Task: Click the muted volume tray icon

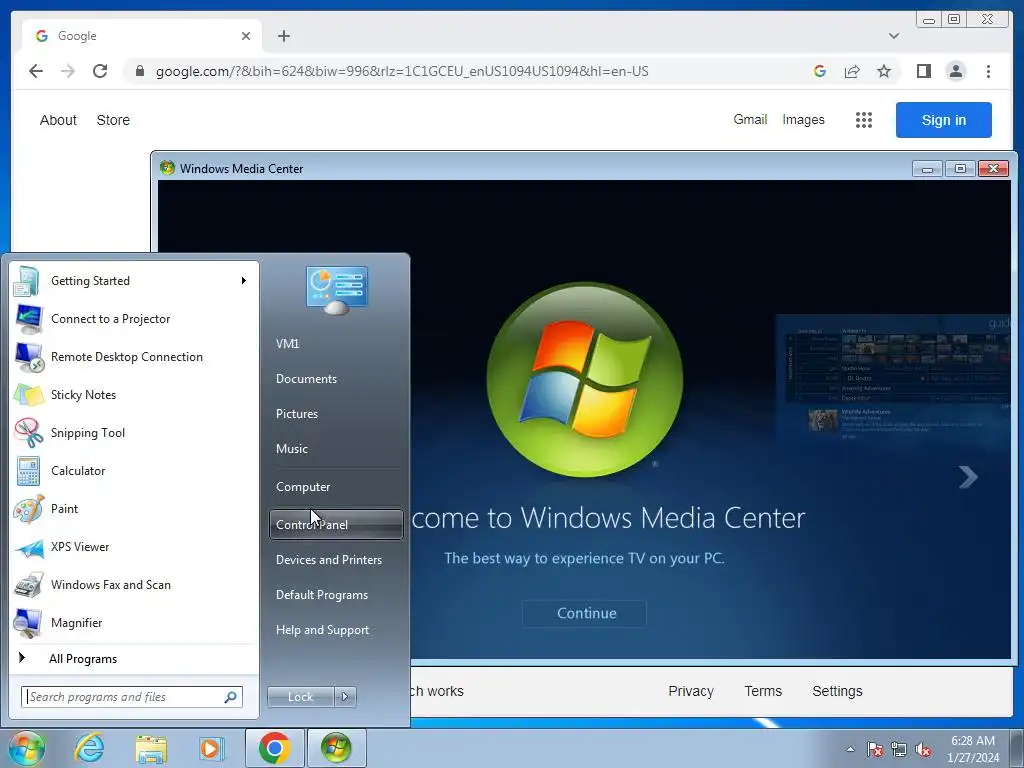Action: click(923, 749)
